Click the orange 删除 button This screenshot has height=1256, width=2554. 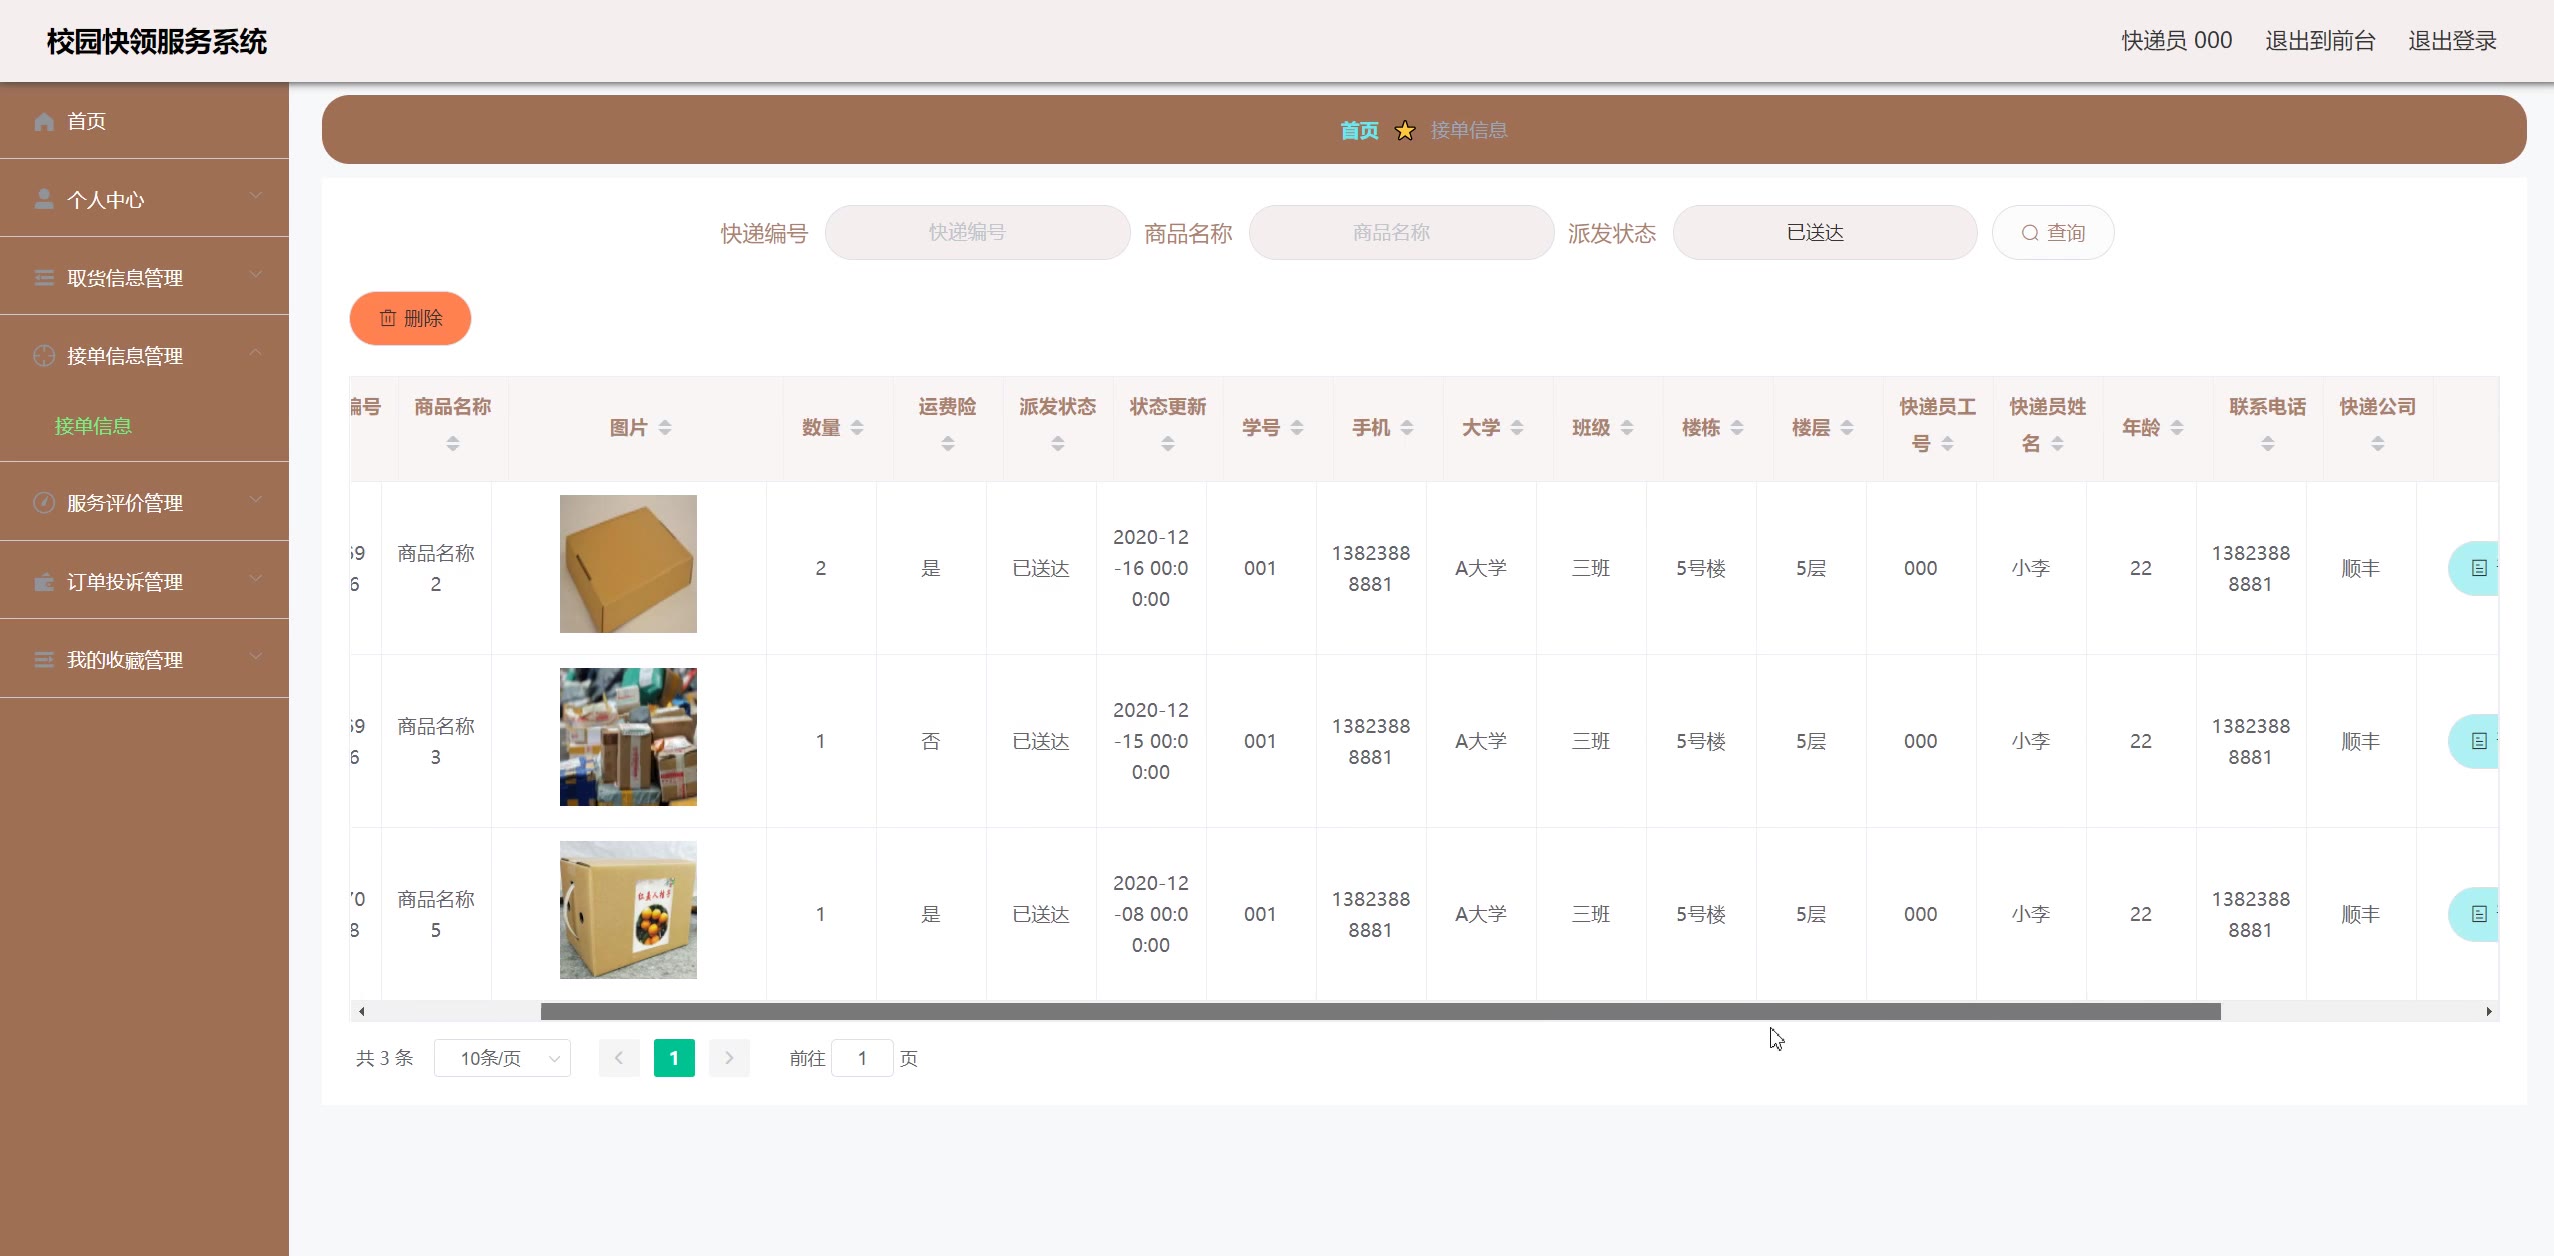click(x=410, y=318)
